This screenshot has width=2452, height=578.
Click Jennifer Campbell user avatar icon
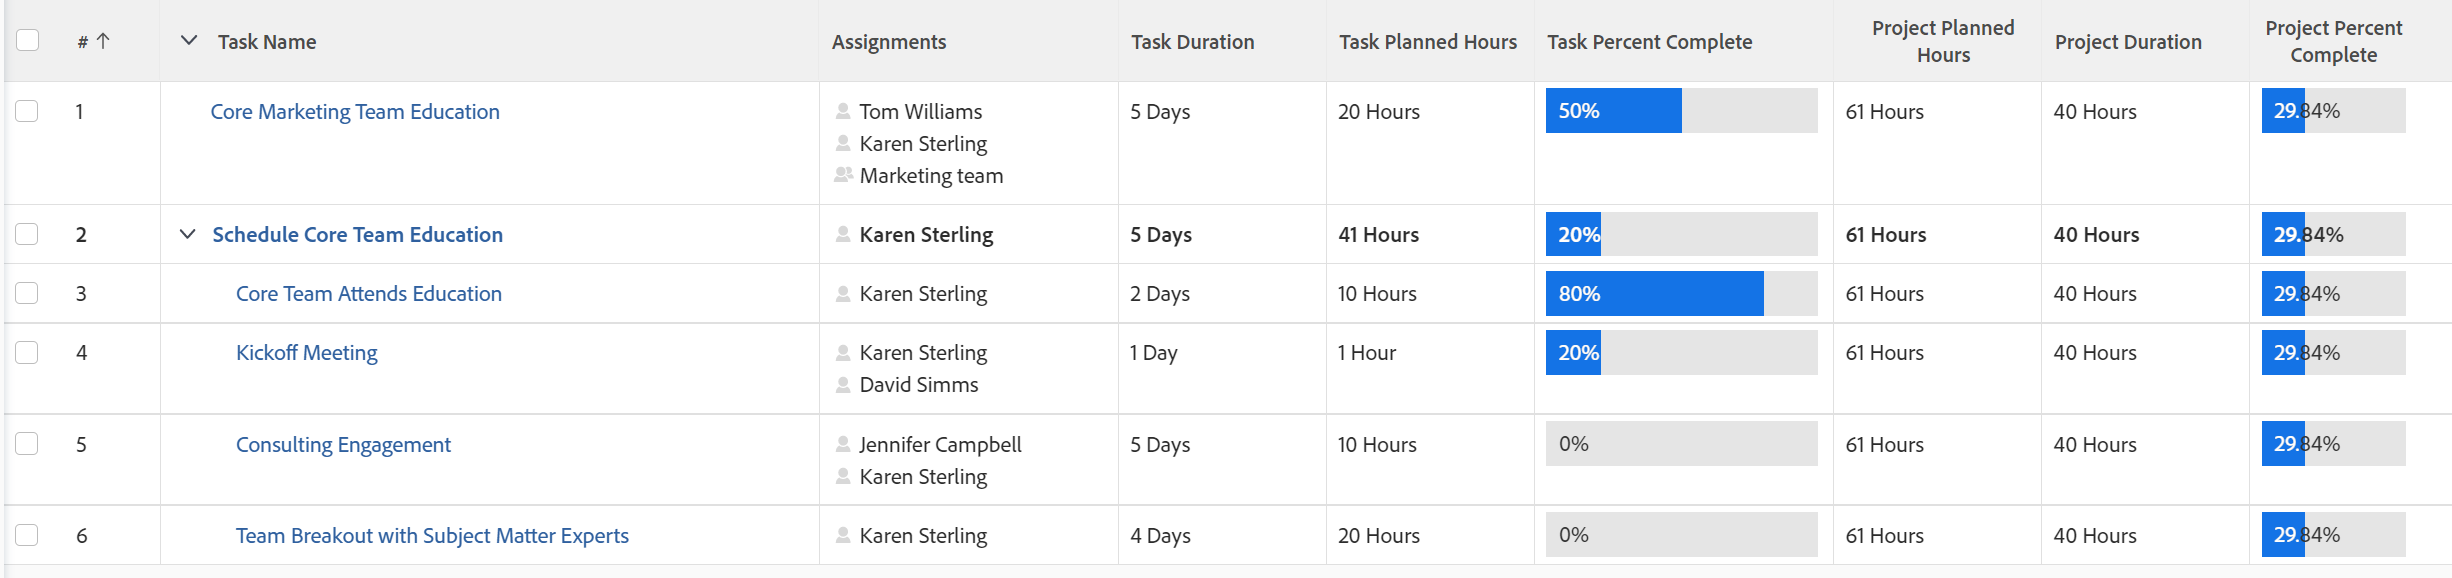843,444
